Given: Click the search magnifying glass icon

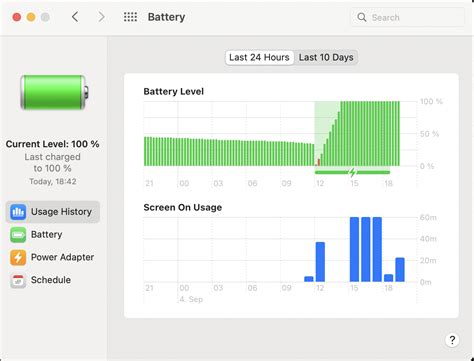Looking at the screenshot, I should tap(362, 17).
